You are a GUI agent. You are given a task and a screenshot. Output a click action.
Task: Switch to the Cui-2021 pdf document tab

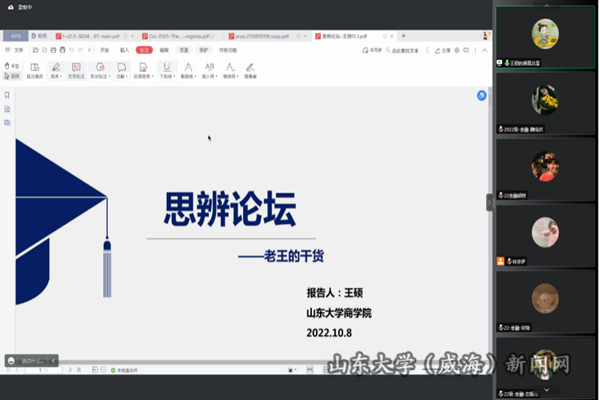coord(179,36)
